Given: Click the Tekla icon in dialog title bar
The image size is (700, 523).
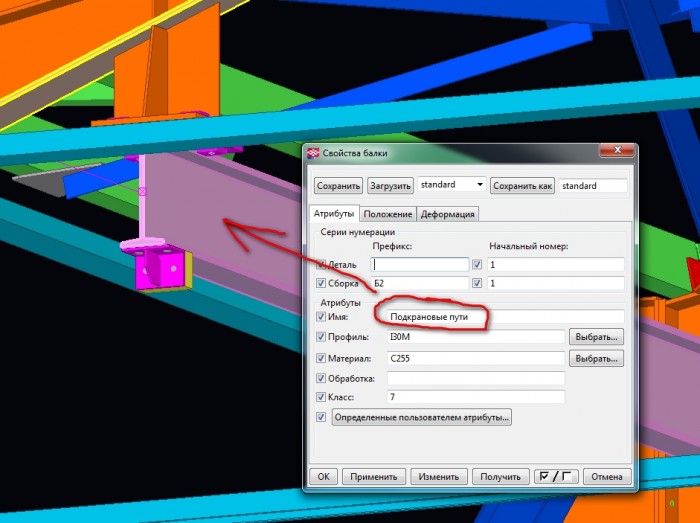Looking at the screenshot, I should (313, 153).
